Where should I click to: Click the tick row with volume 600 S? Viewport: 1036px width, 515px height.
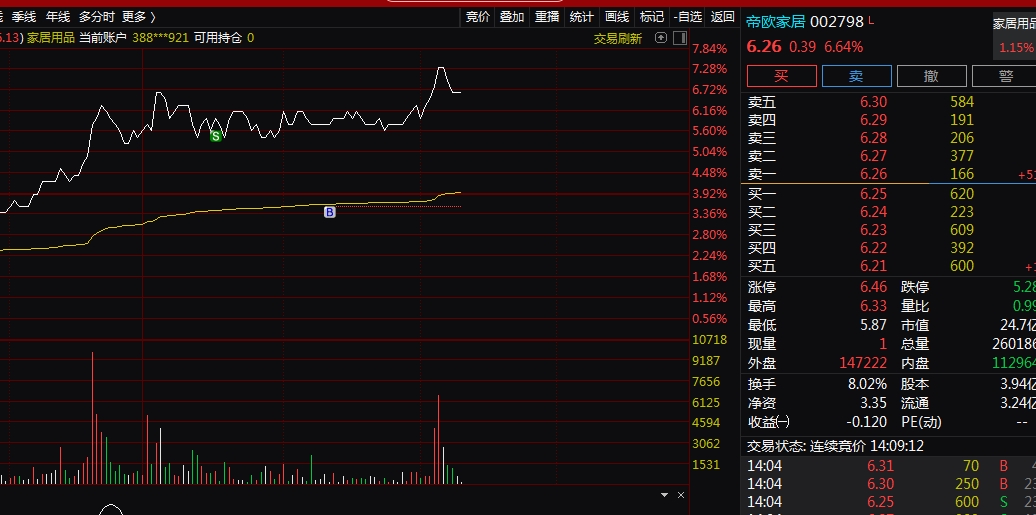coord(891,501)
